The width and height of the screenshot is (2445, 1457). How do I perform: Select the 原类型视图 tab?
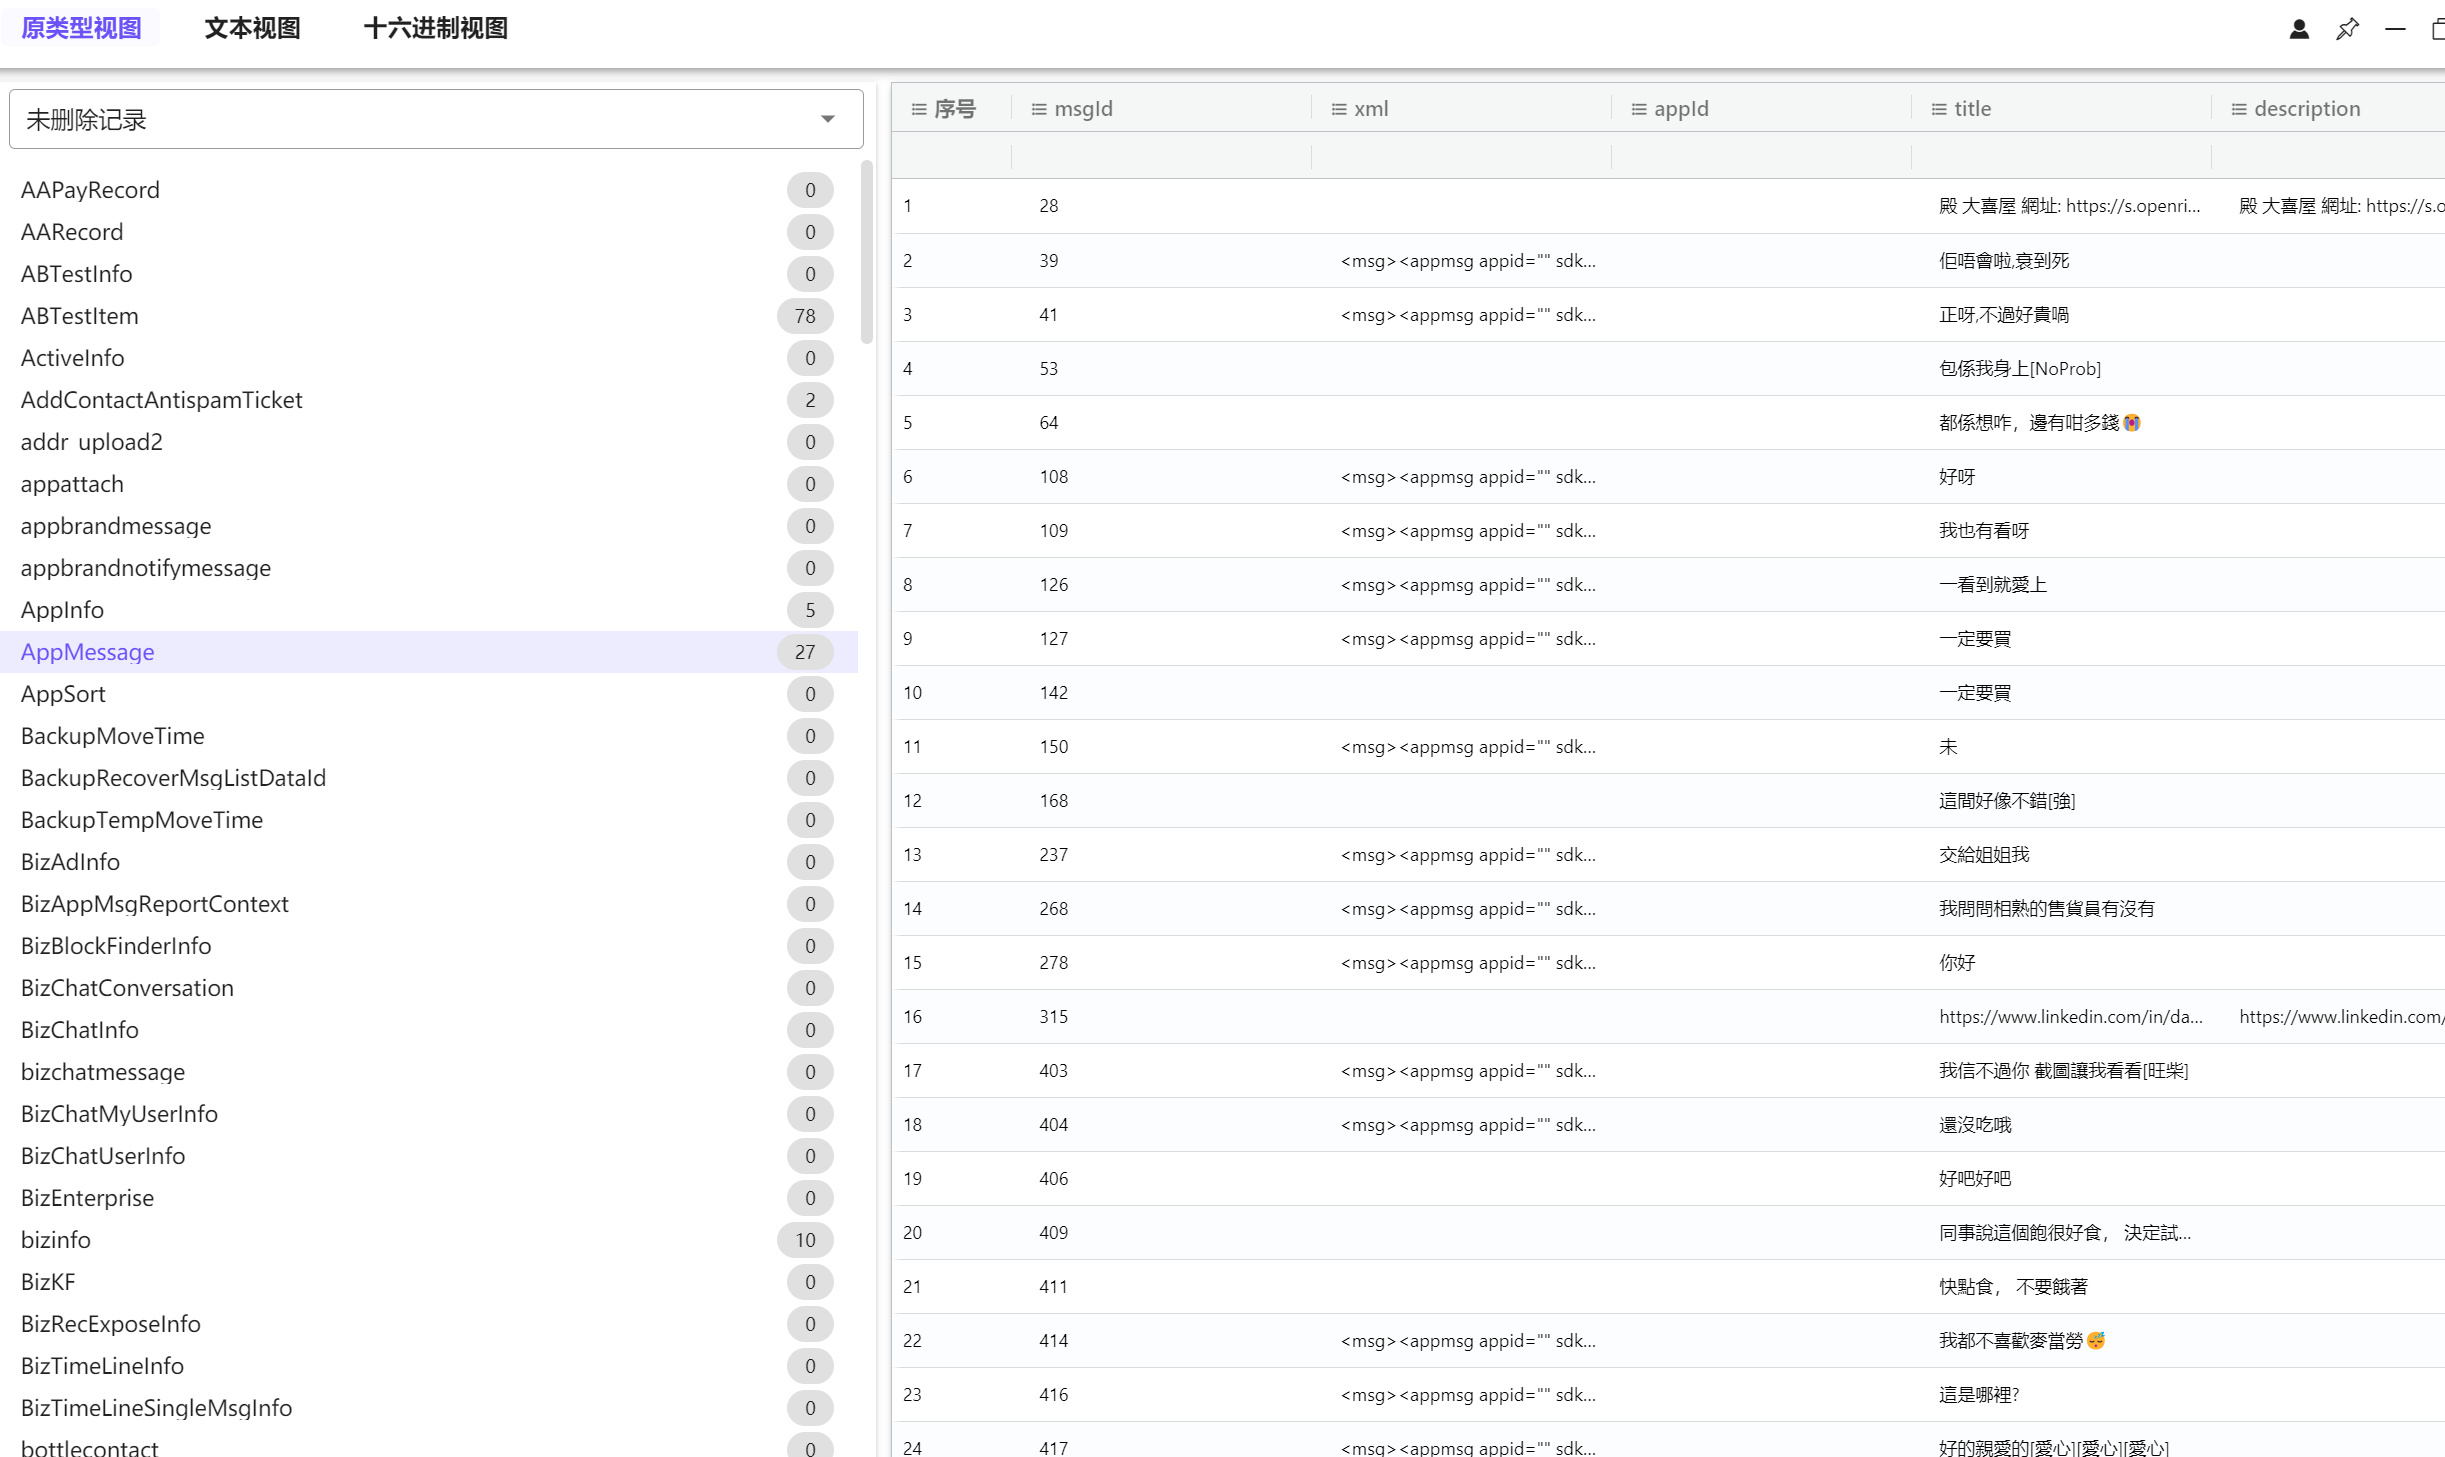coord(81,28)
